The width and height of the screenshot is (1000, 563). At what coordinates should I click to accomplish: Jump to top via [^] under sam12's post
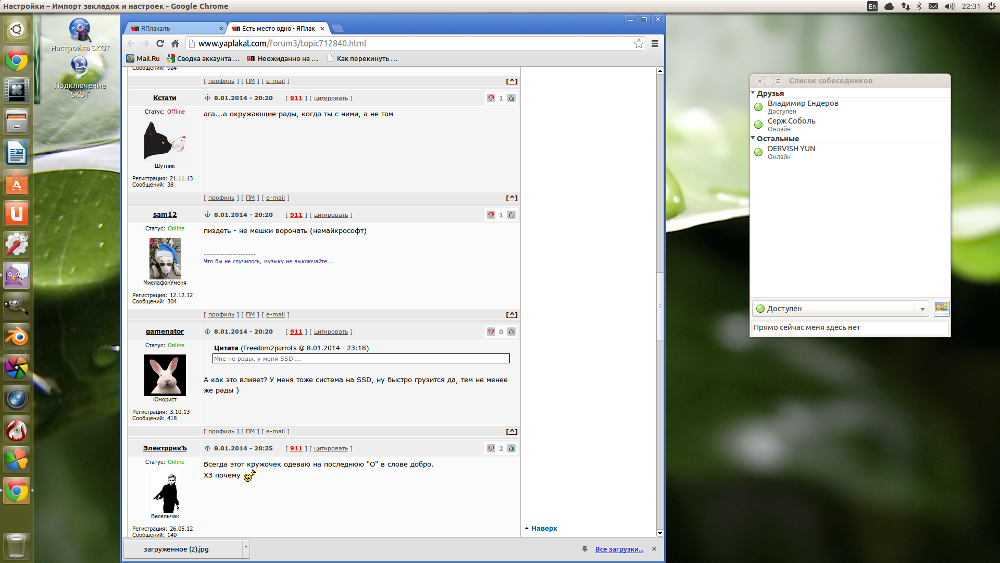tap(511, 314)
